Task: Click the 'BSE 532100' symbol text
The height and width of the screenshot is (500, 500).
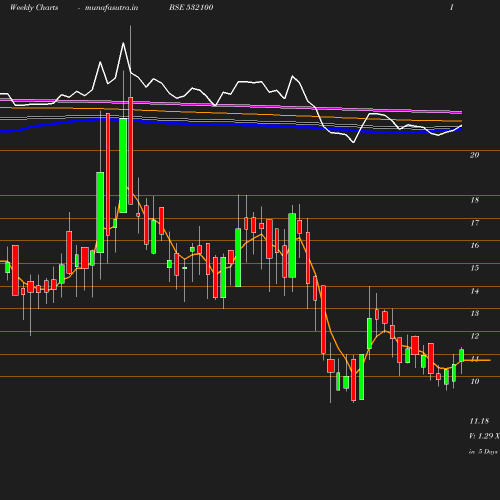Action: (191, 7)
